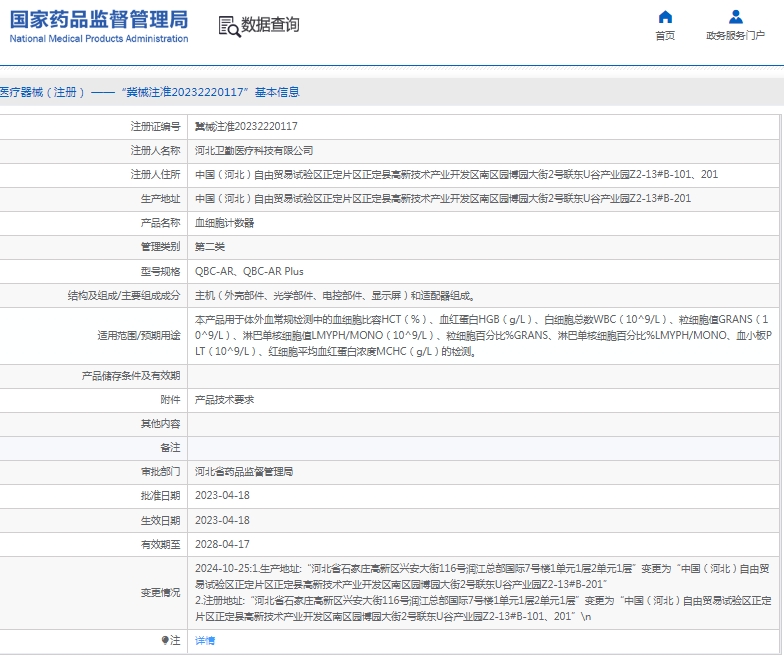Select registration number 冀械注准20232220117 value
The height and width of the screenshot is (660, 784).
(246, 126)
